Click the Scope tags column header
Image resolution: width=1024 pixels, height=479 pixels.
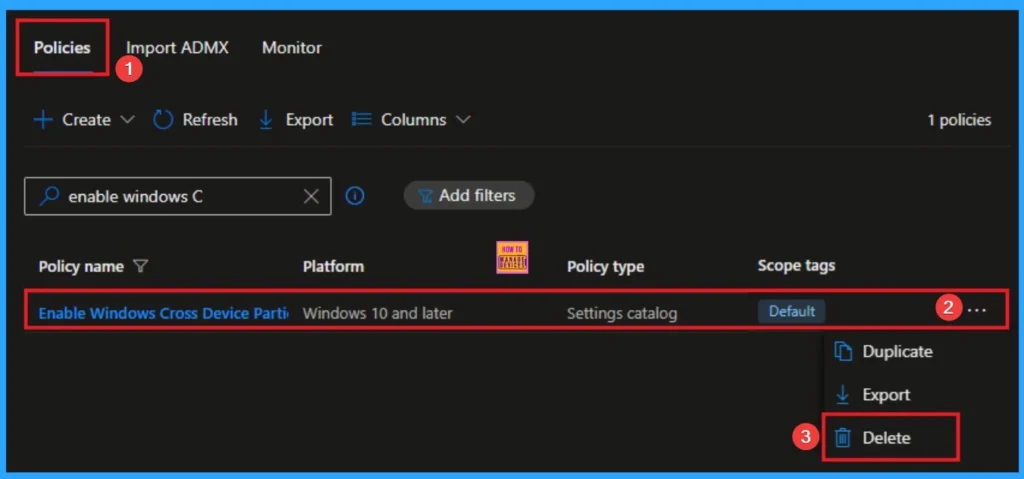point(796,265)
